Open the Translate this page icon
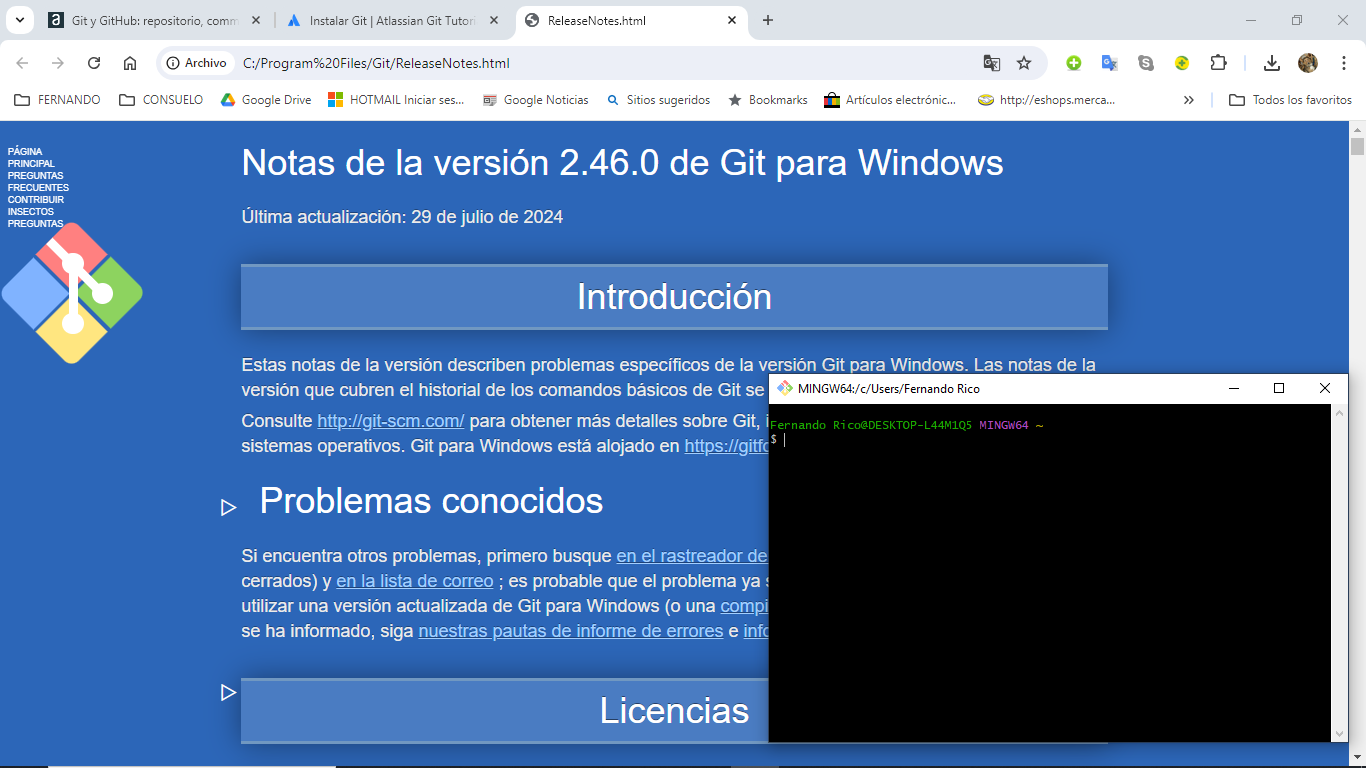The image size is (1366, 768). click(992, 63)
